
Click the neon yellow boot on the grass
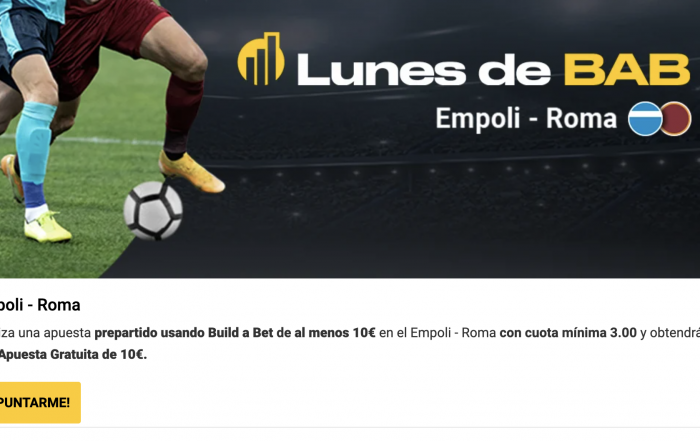click(x=47, y=227)
